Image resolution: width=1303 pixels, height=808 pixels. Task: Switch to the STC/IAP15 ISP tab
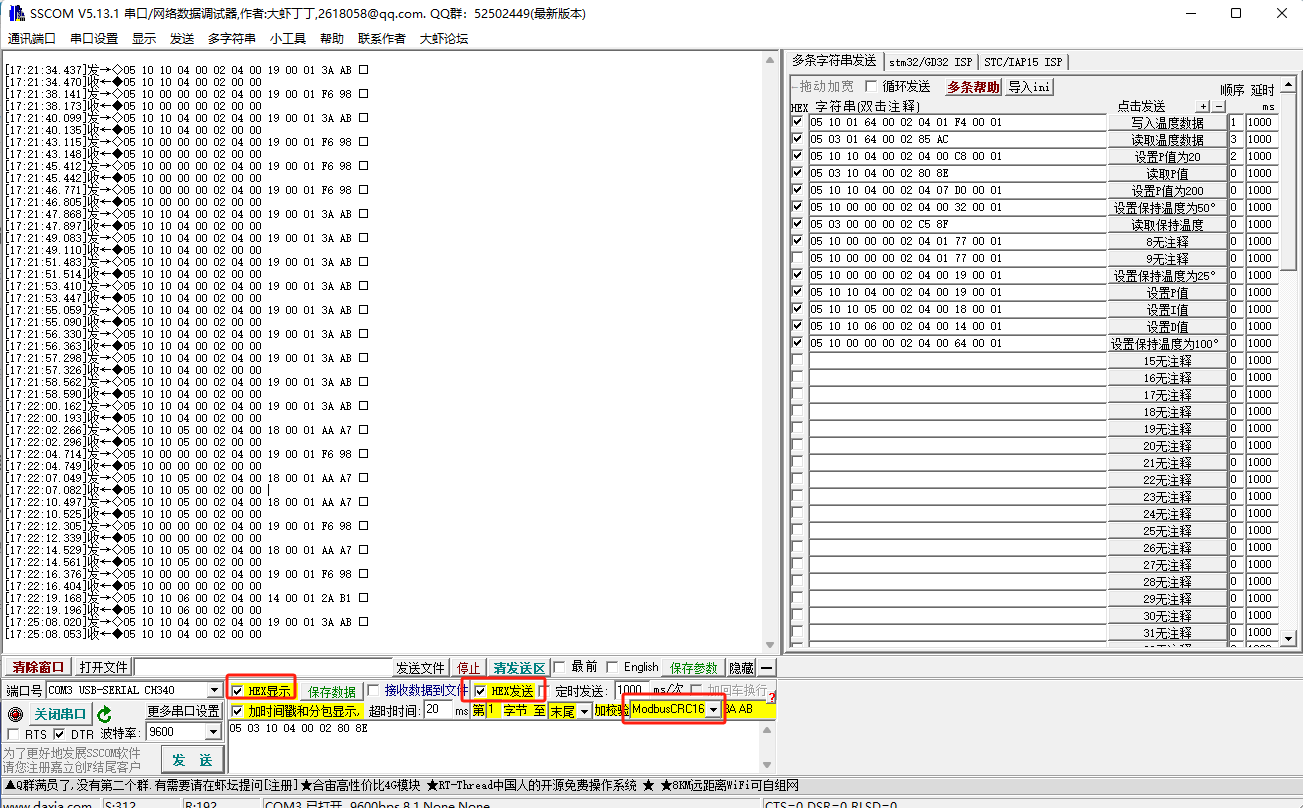(1023, 62)
